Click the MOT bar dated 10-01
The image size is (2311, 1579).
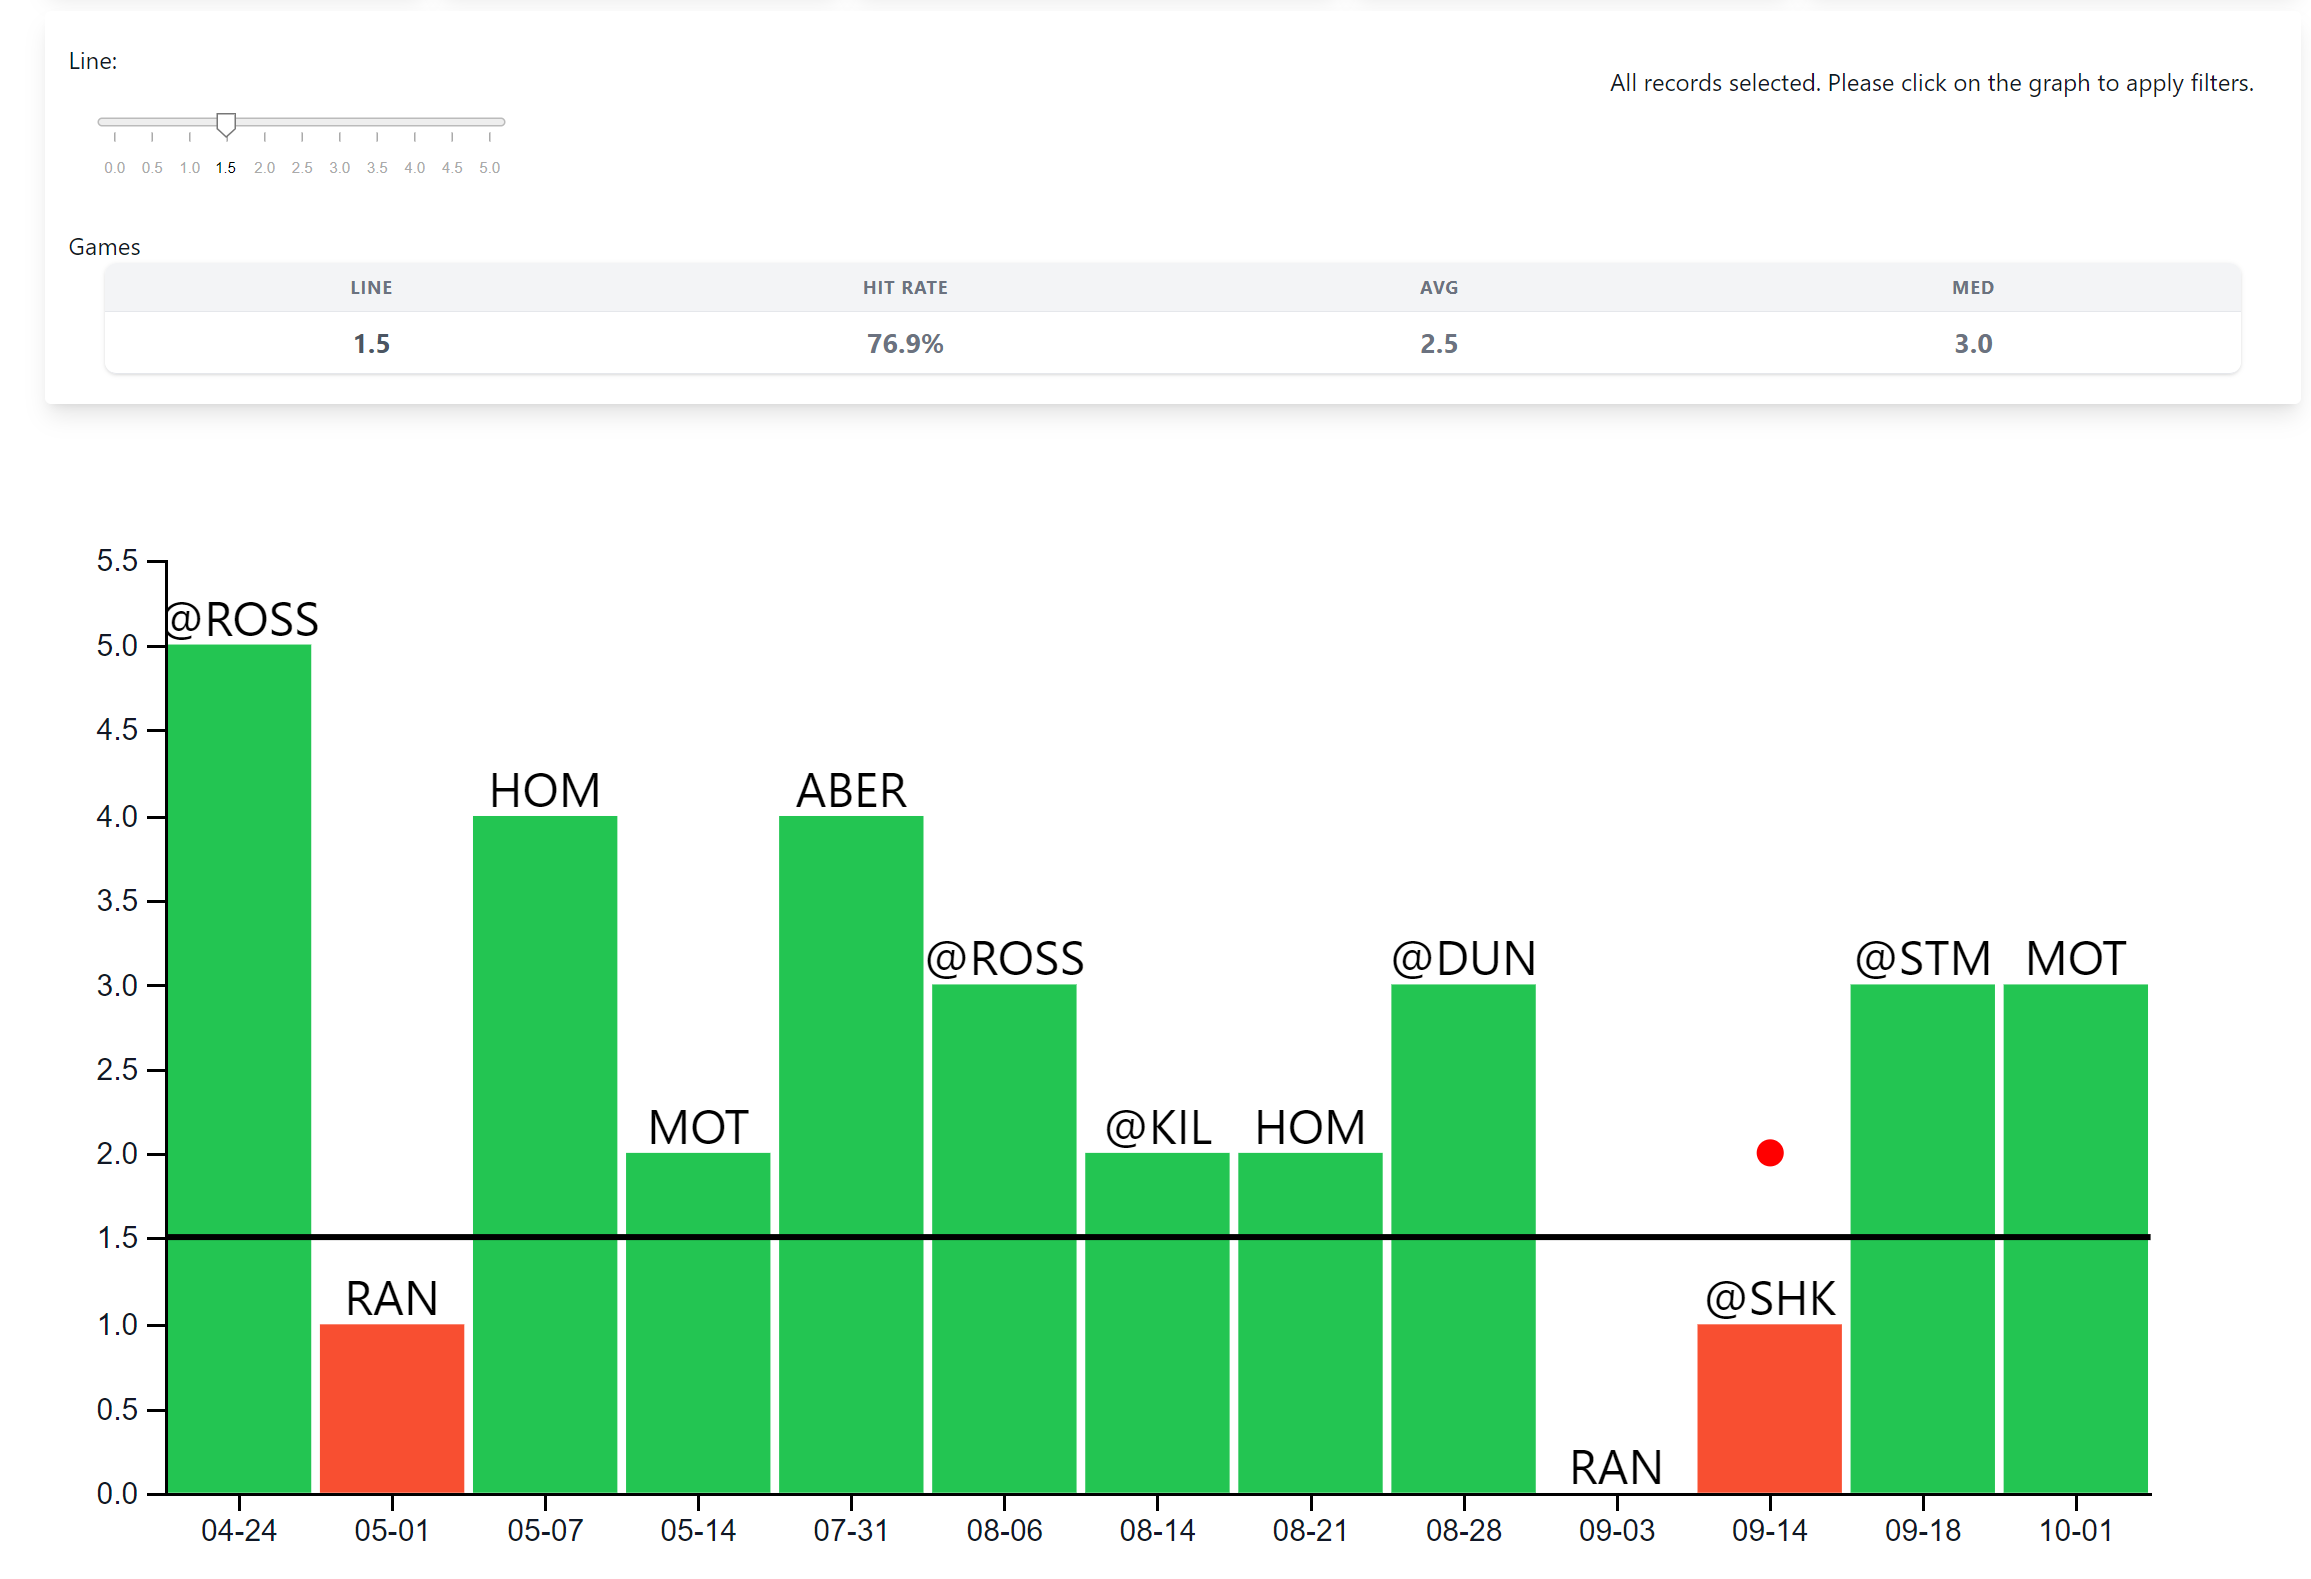point(2075,1238)
